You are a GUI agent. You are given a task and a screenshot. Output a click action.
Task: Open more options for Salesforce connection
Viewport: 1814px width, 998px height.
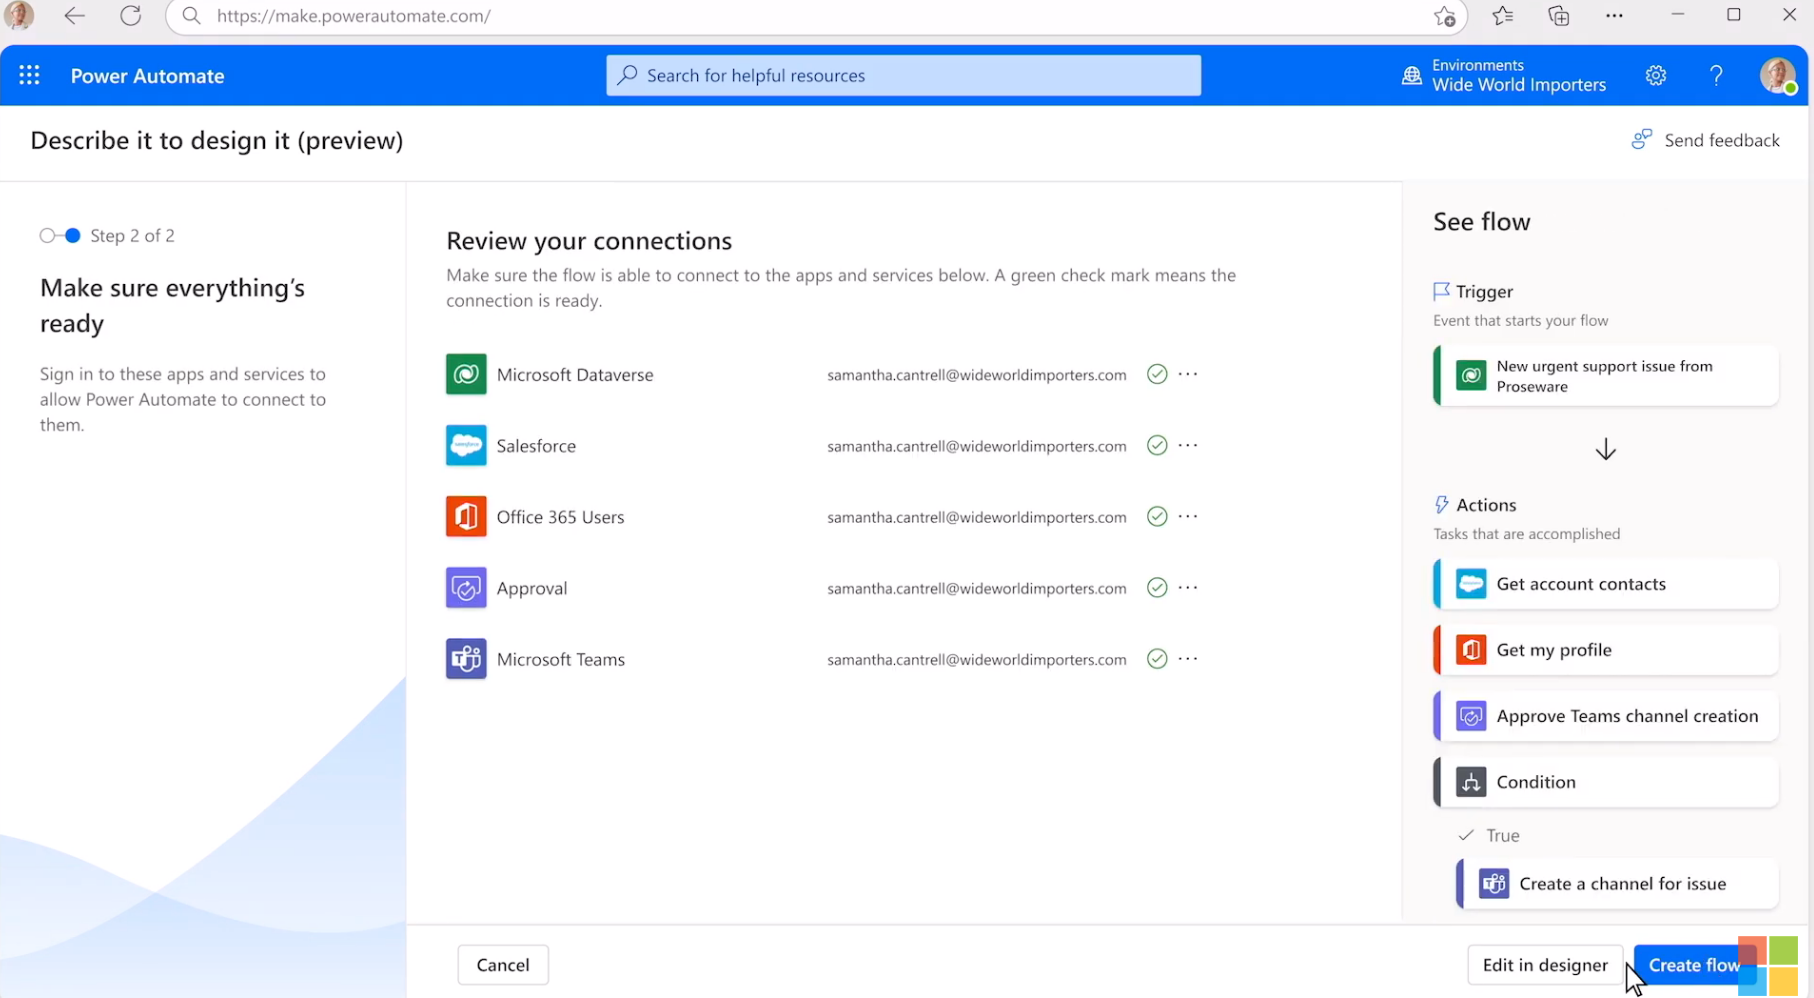coord(1188,445)
